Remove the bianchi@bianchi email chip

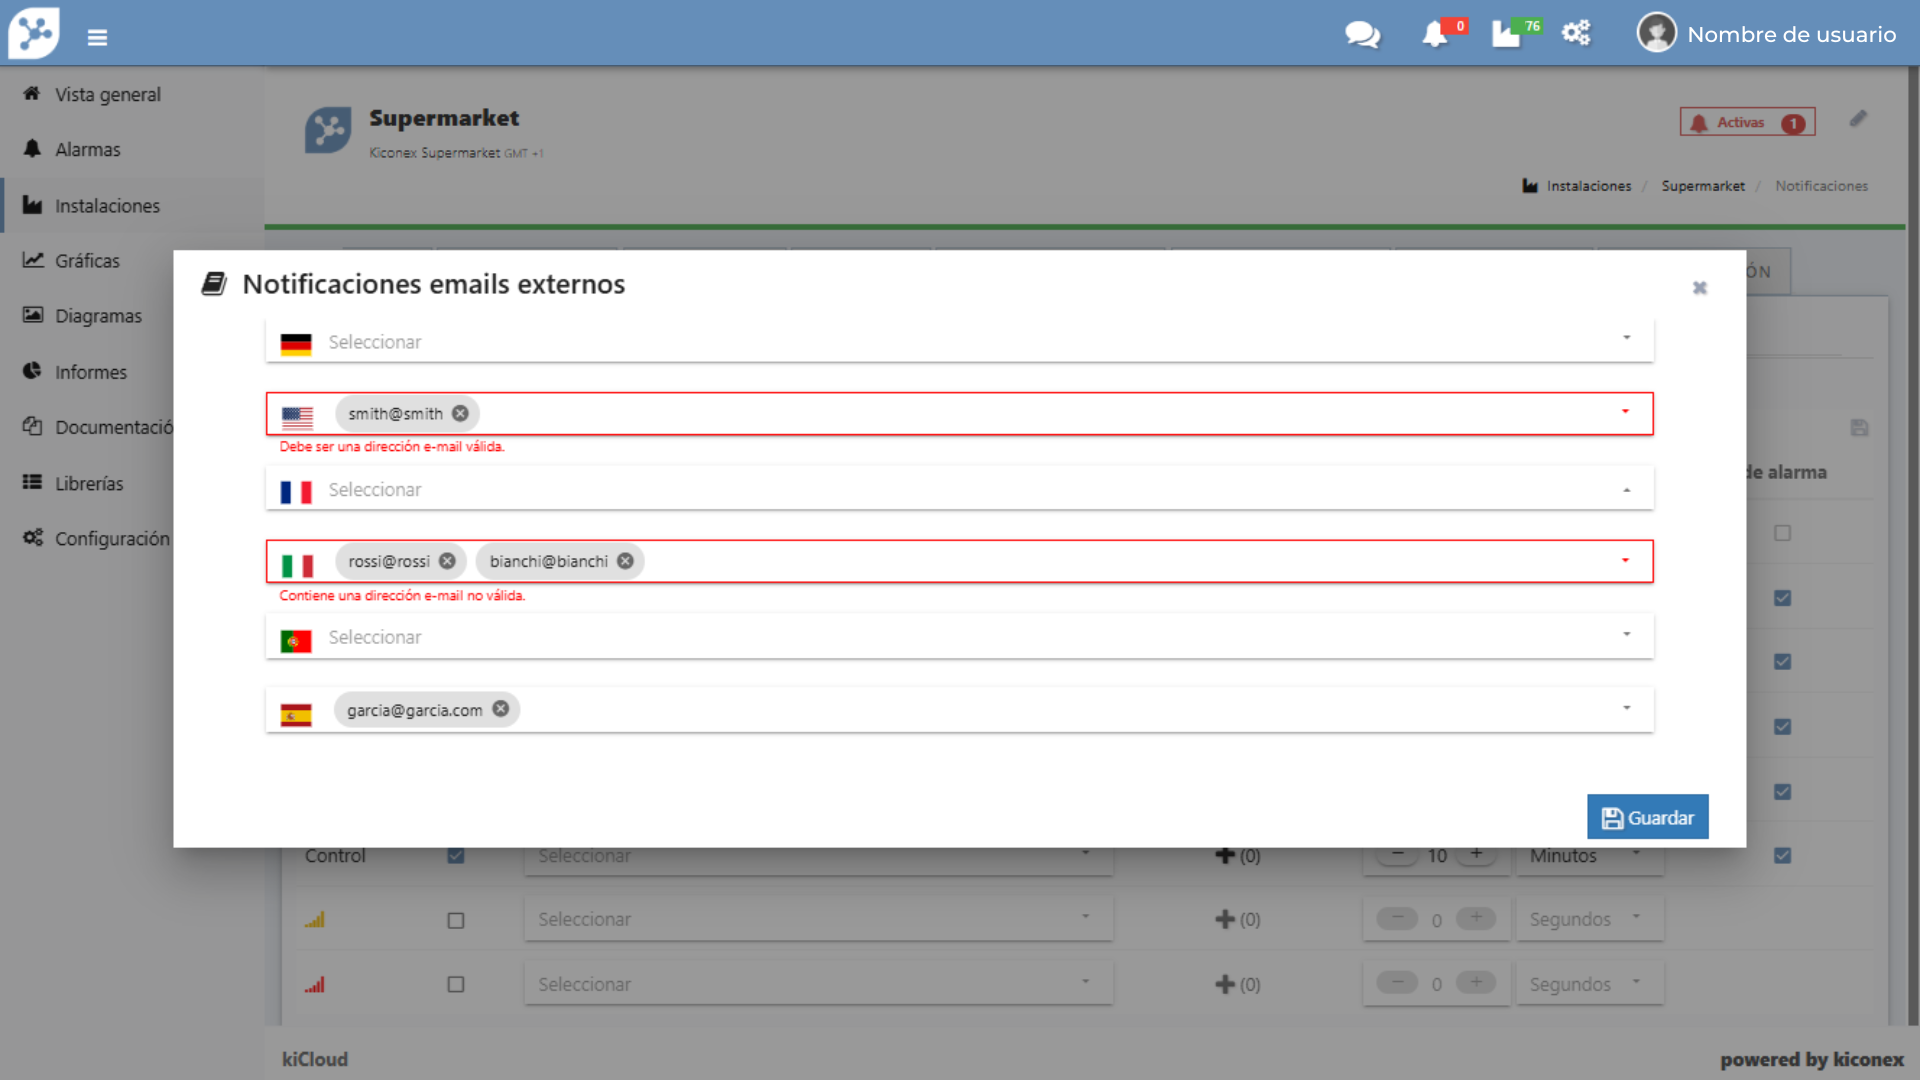(625, 561)
